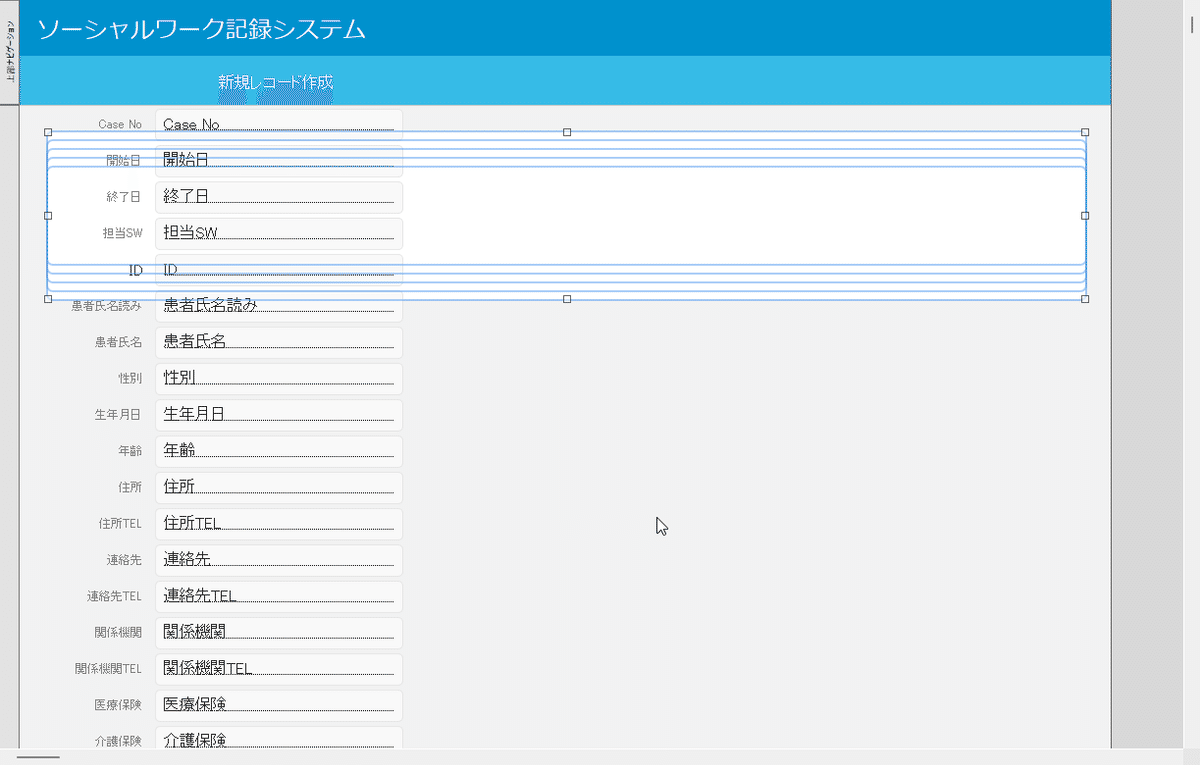The image size is (1200, 765).
Task: Click the 関係機関TEL input field
Action: 279,668
